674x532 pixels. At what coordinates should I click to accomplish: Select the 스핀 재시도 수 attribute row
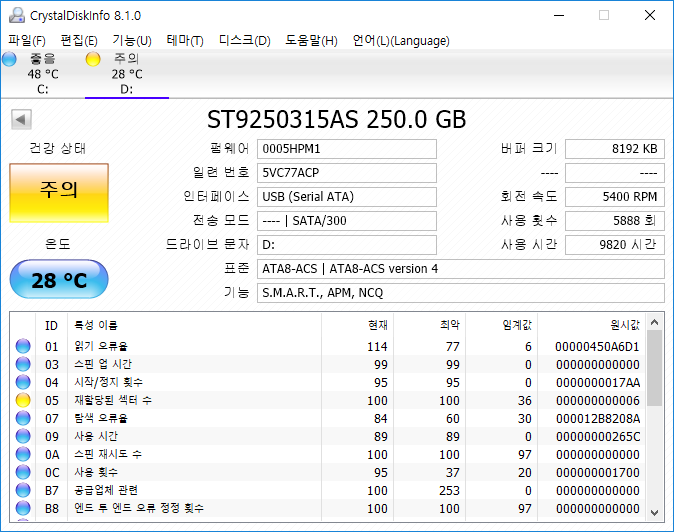(328, 454)
